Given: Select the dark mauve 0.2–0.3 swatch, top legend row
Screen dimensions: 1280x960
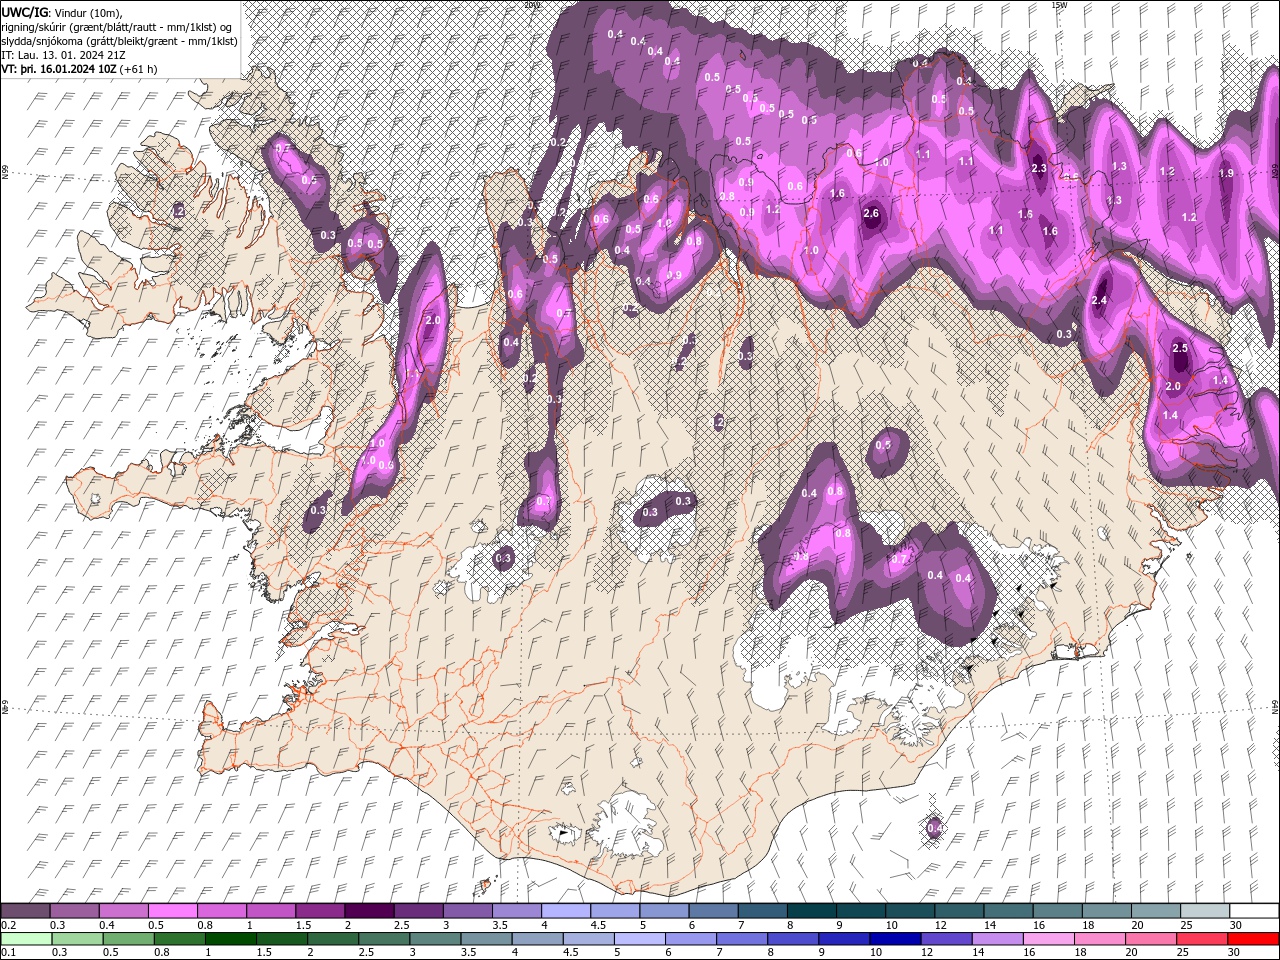Looking at the screenshot, I should [25, 911].
